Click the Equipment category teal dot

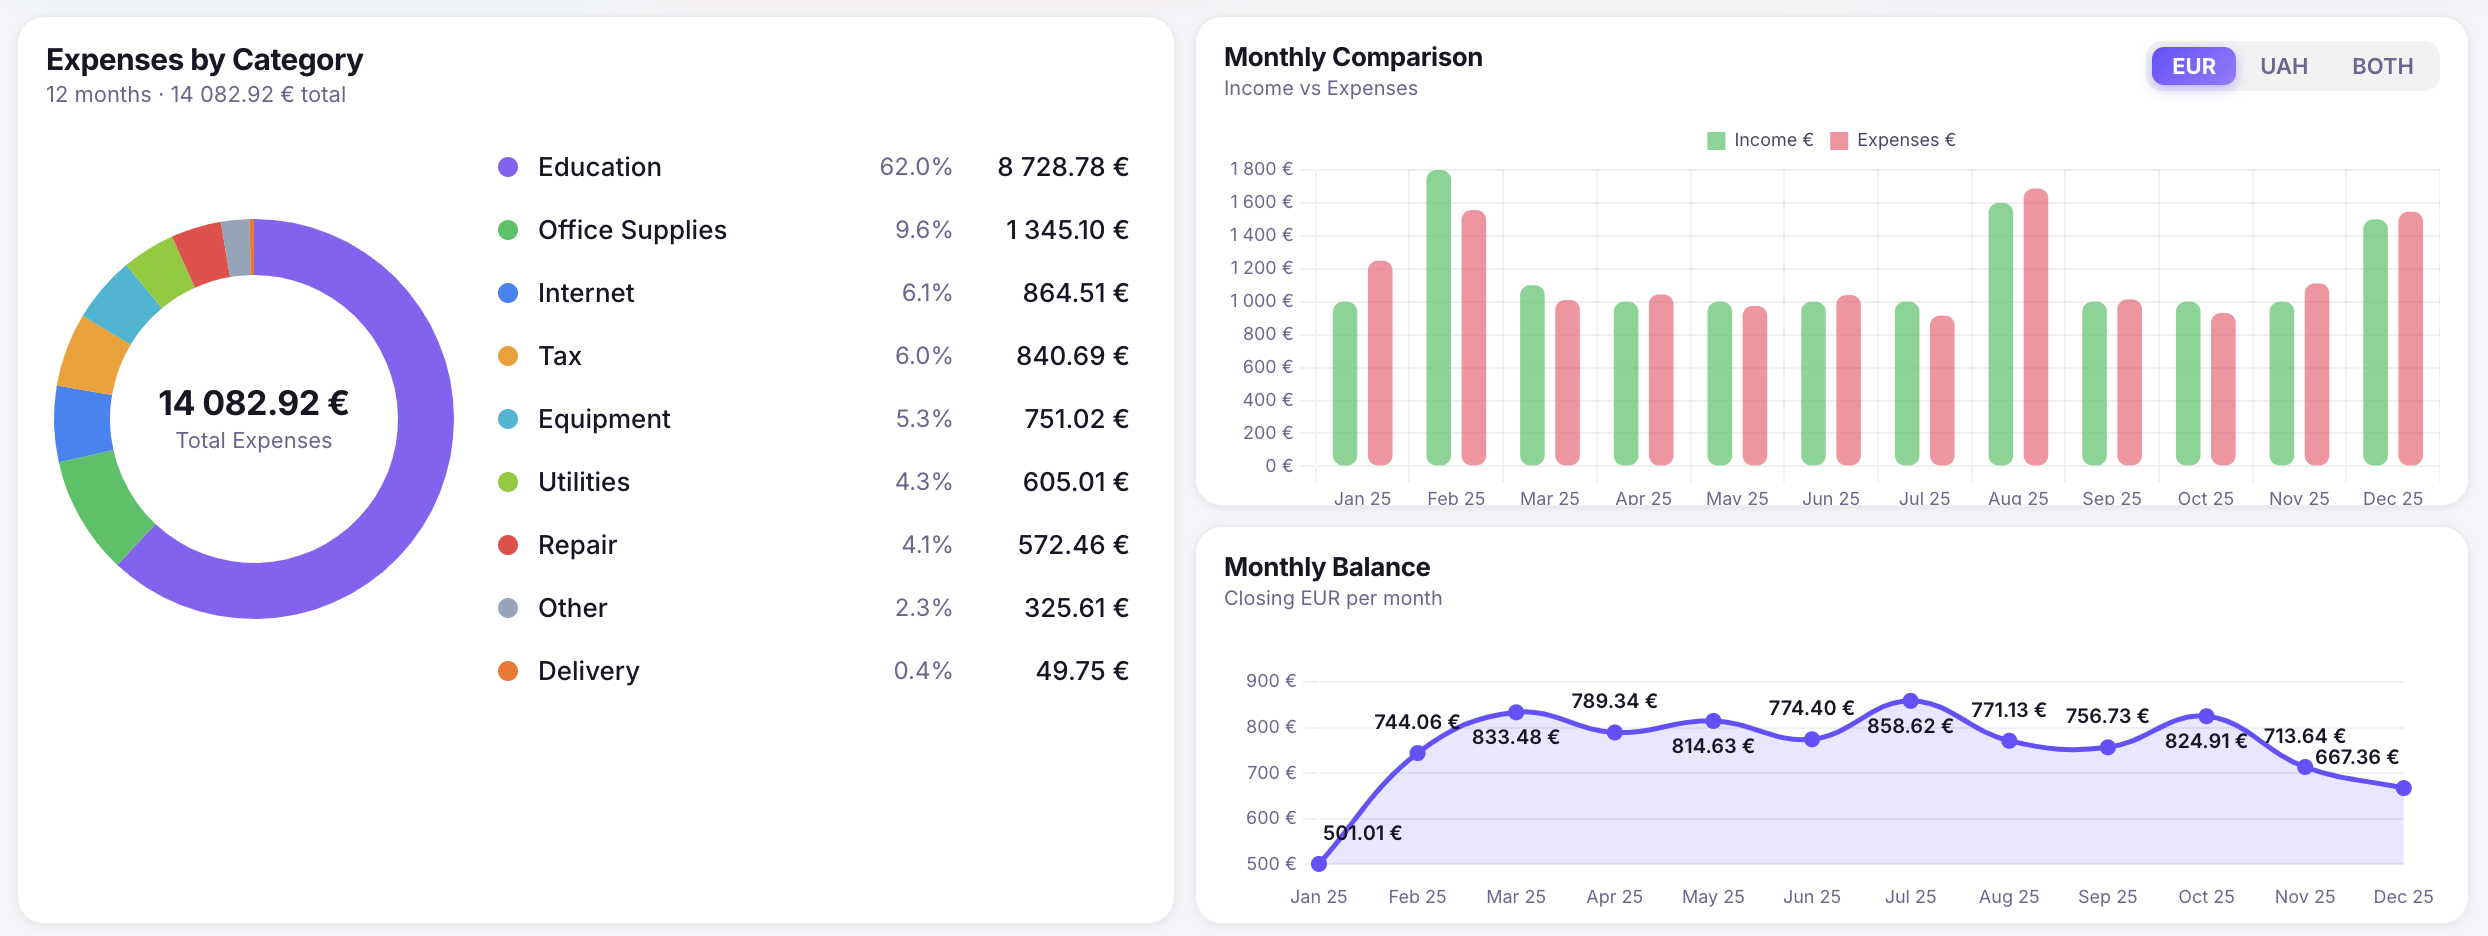click(x=508, y=419)
